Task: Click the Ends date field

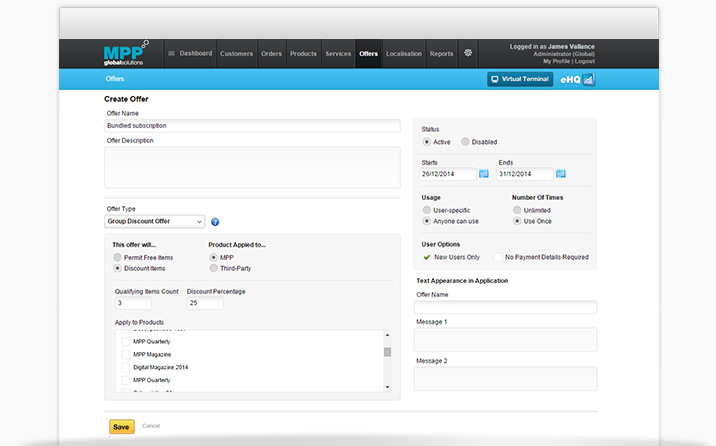Action: tap(525, 174)
